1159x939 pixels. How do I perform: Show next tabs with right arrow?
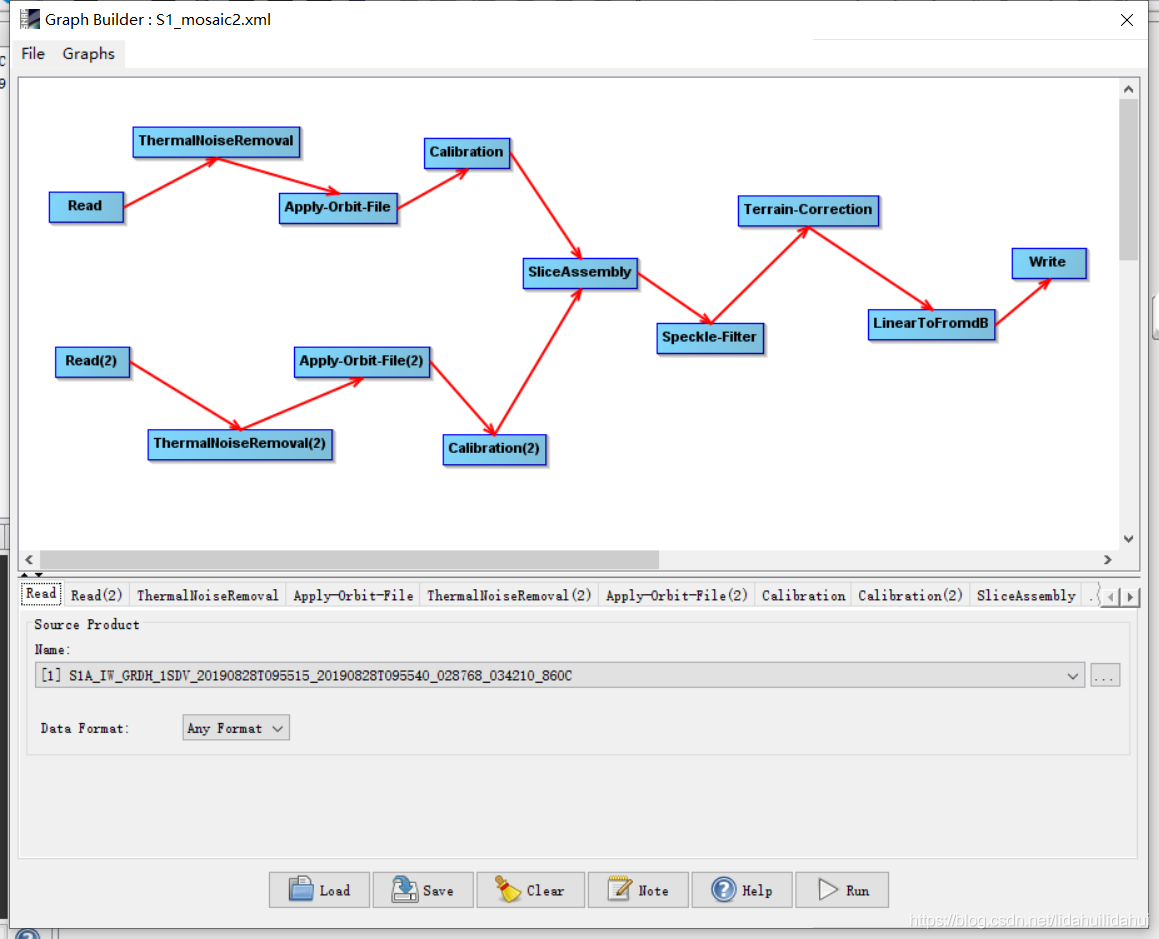click(x=1129, y=596)
